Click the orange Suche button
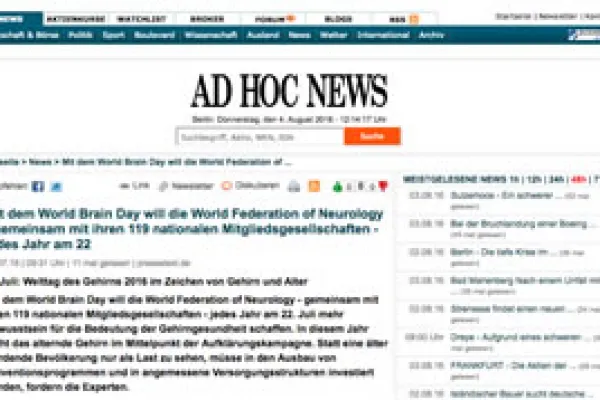 point(372,136)
